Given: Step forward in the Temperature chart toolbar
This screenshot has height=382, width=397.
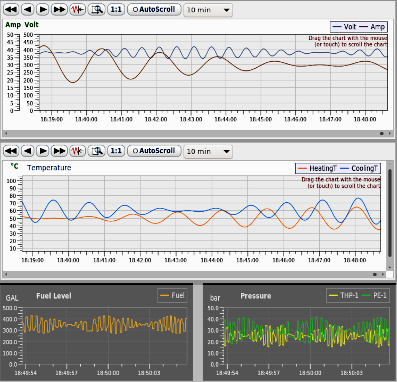Looking at the screenshot, I should (43, 151).
